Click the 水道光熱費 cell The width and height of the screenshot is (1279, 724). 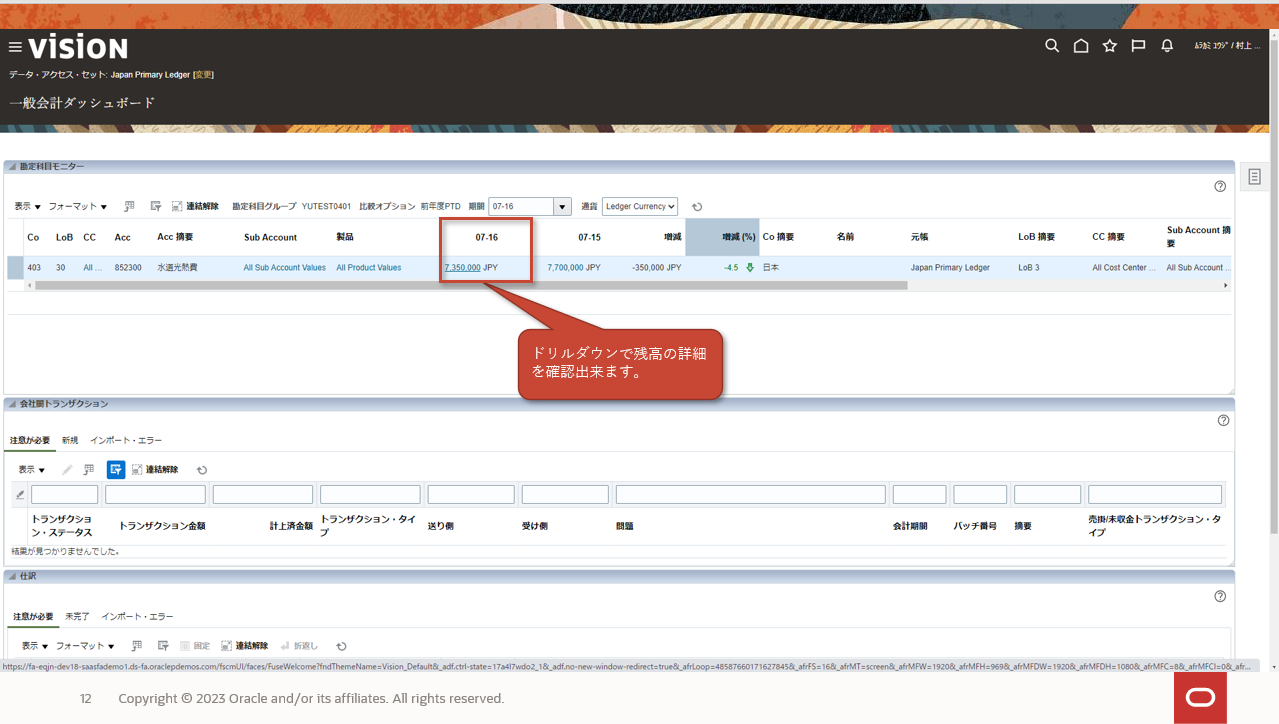click(x=177, y=268)
